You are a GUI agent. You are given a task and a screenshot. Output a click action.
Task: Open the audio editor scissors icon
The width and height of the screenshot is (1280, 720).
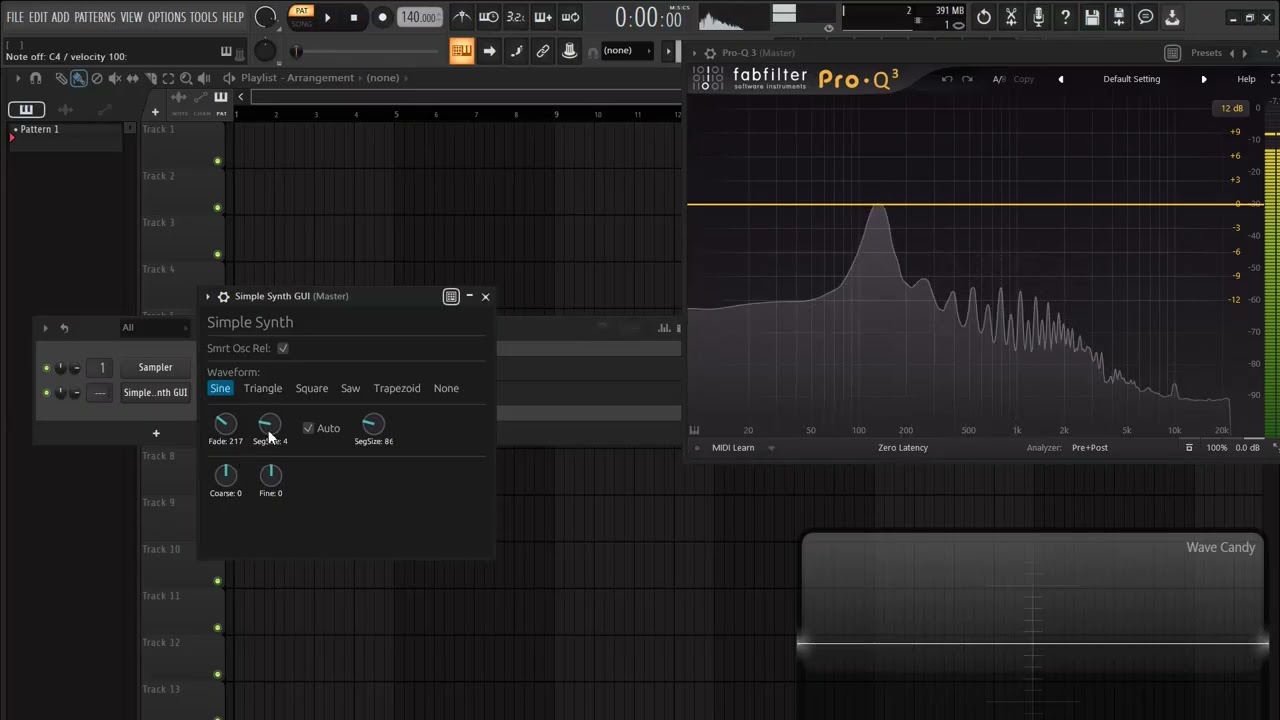[x=1011, y=17]
